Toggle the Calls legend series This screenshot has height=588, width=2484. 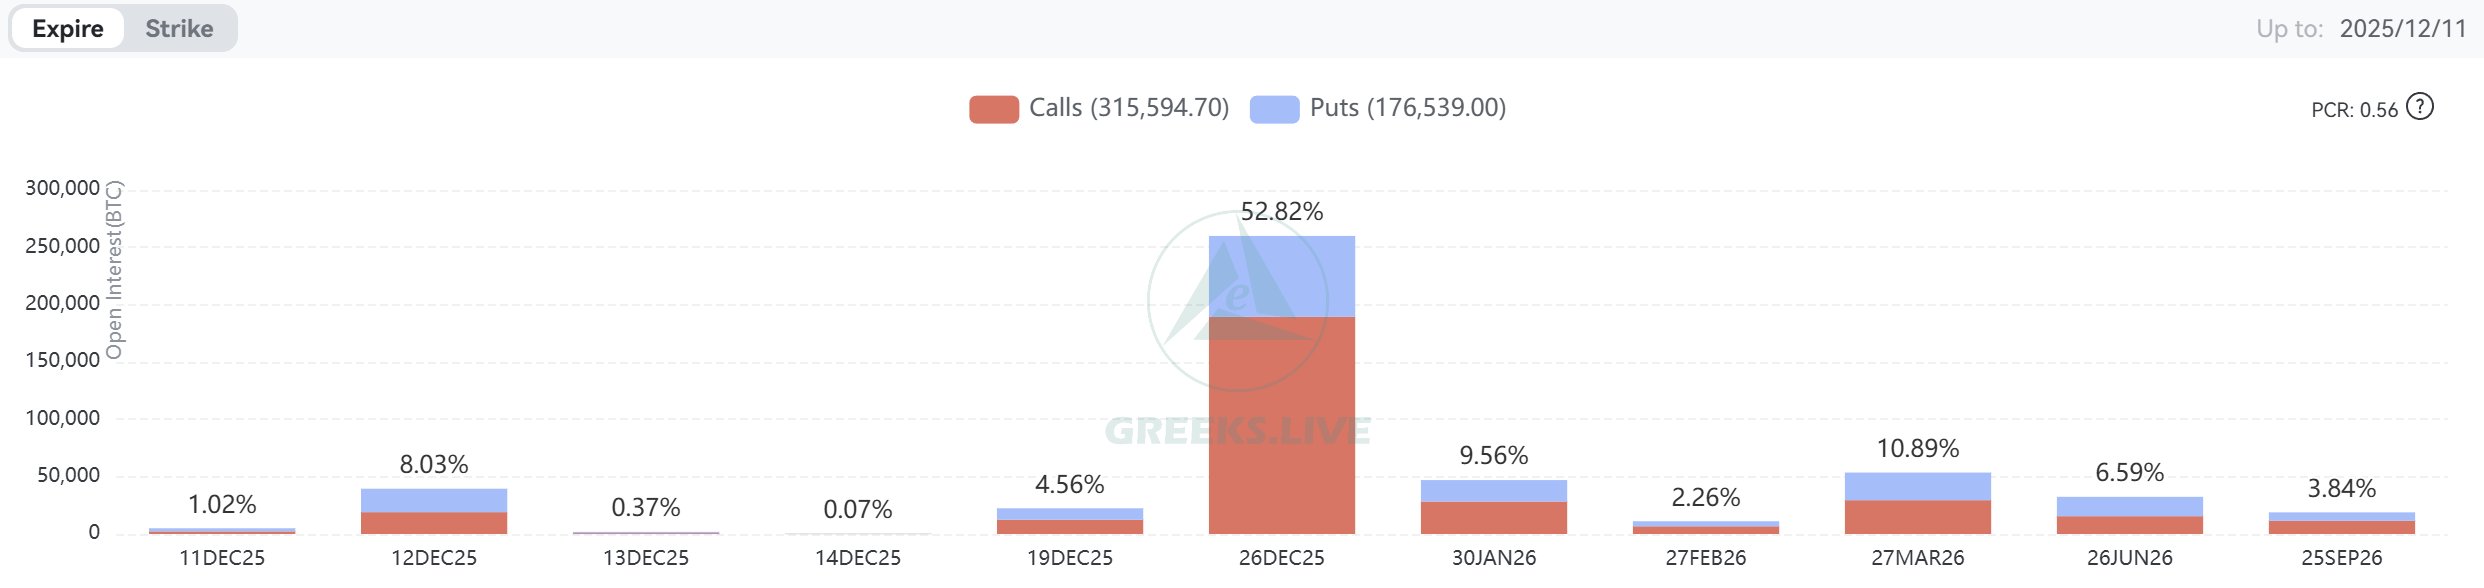1128,108
